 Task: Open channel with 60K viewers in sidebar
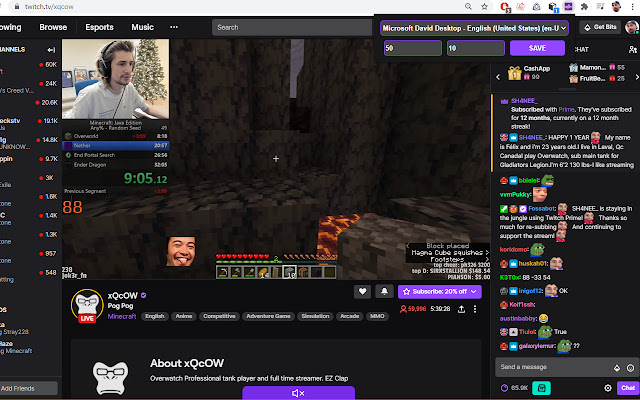pos(31,68)
